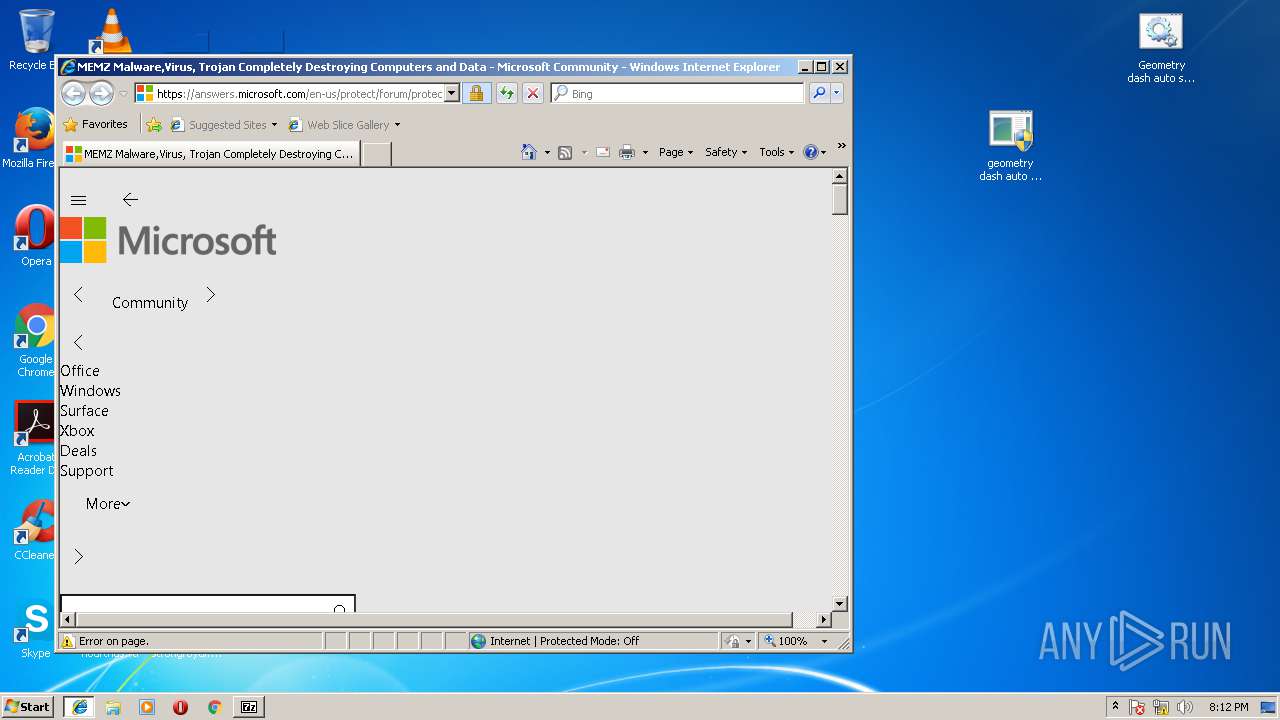Viewport: 1280px width, 720px height.
Task: Open the Support link
Action: point(87,470)
